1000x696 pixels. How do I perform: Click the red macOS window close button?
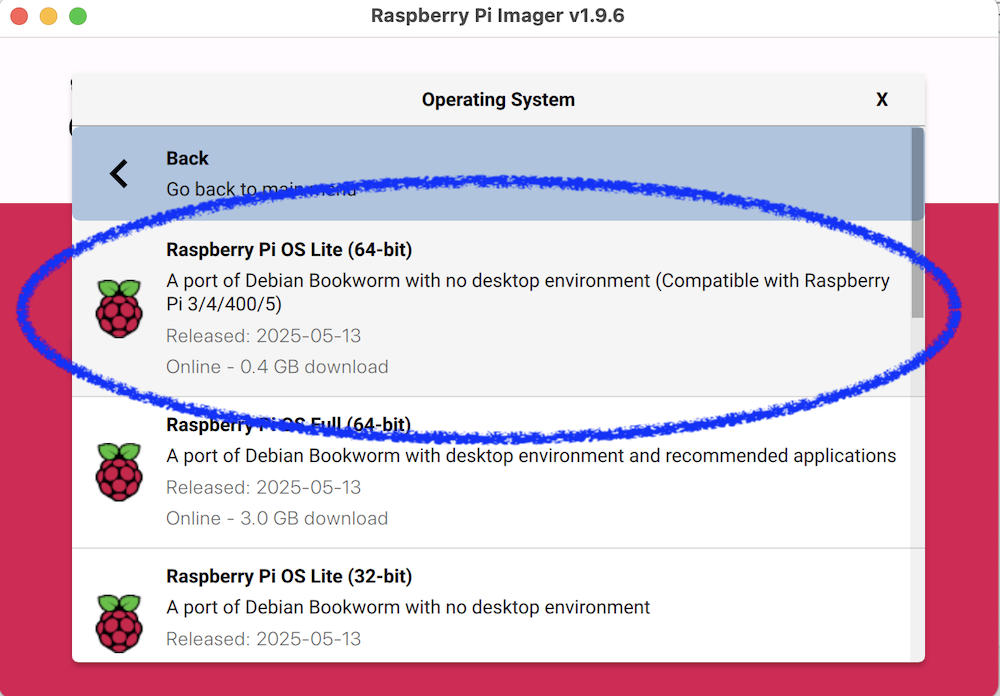19,16
